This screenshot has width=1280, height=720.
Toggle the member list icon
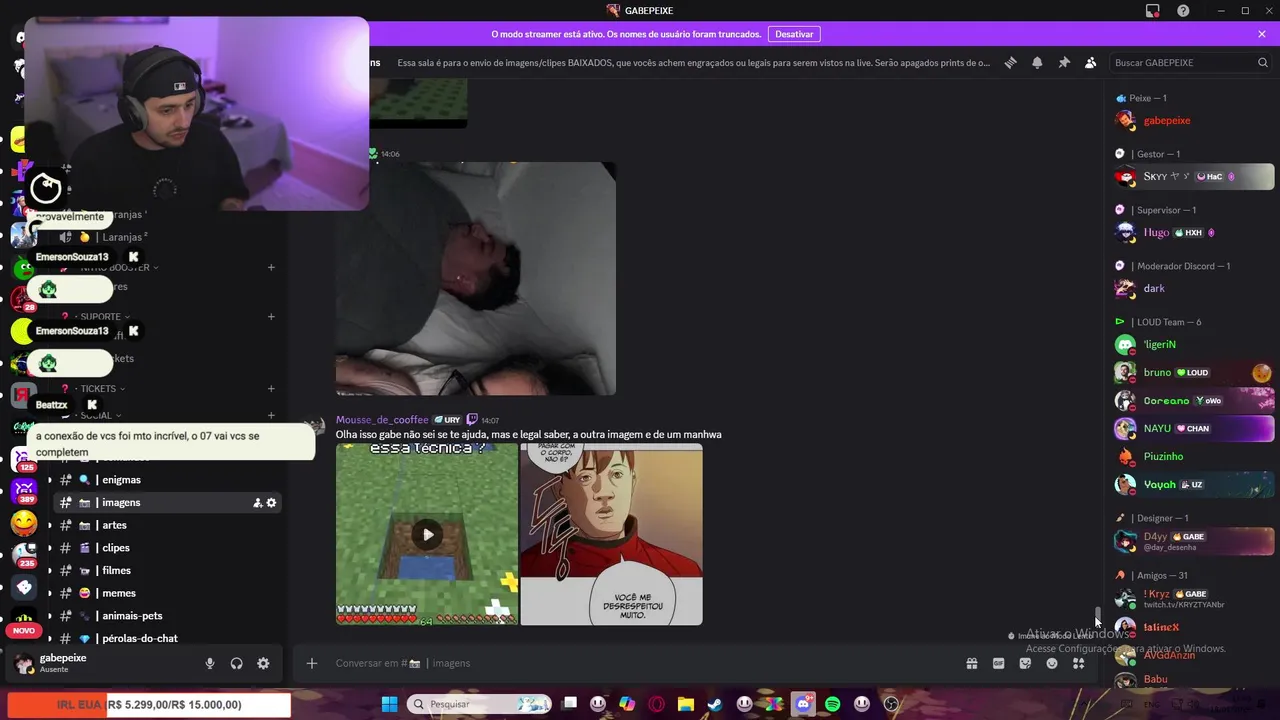1091,62
